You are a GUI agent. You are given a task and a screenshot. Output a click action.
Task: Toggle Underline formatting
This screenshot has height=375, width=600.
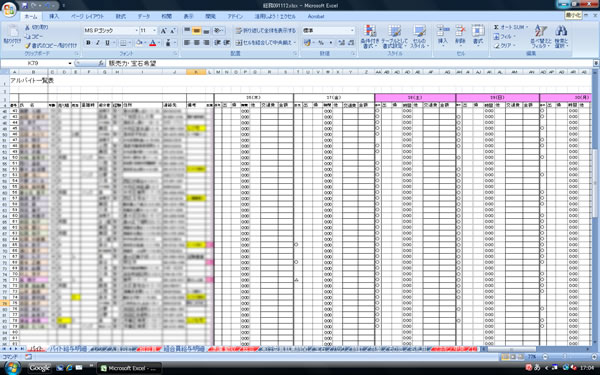[107, 43]
